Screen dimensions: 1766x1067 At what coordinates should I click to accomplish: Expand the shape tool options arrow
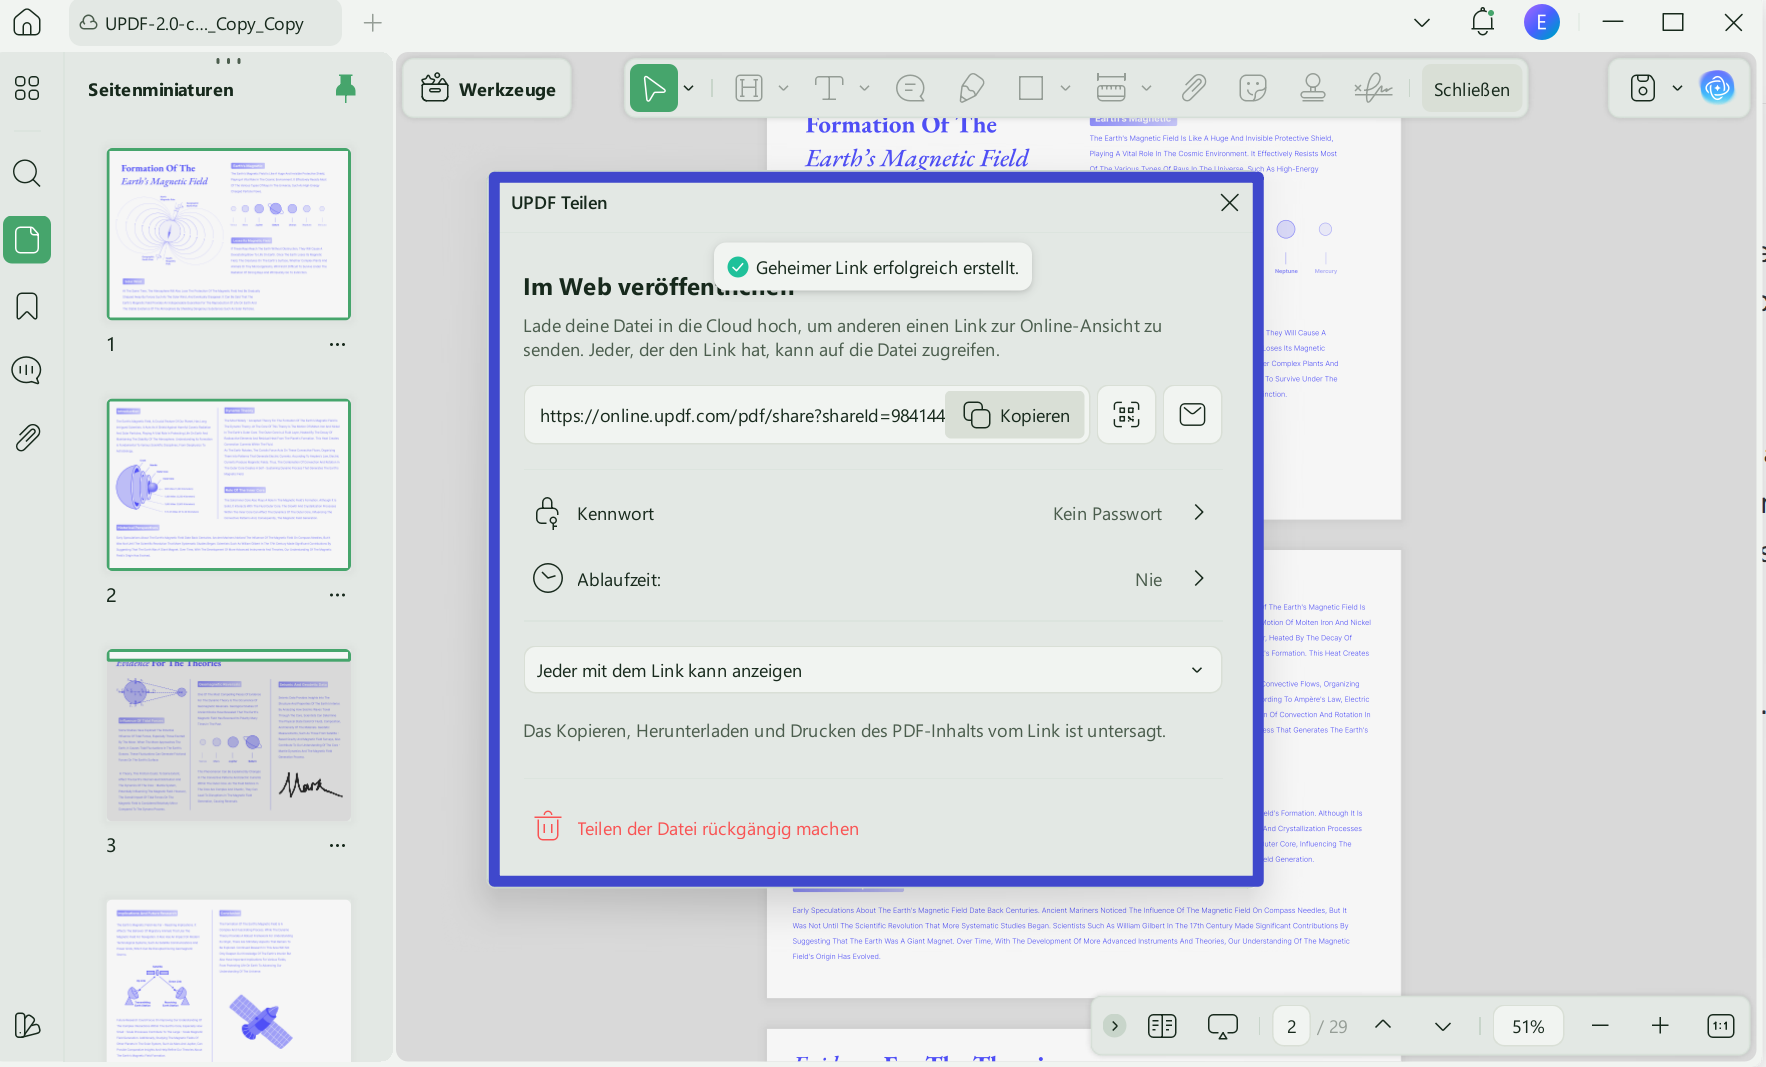click(1065, 89)
